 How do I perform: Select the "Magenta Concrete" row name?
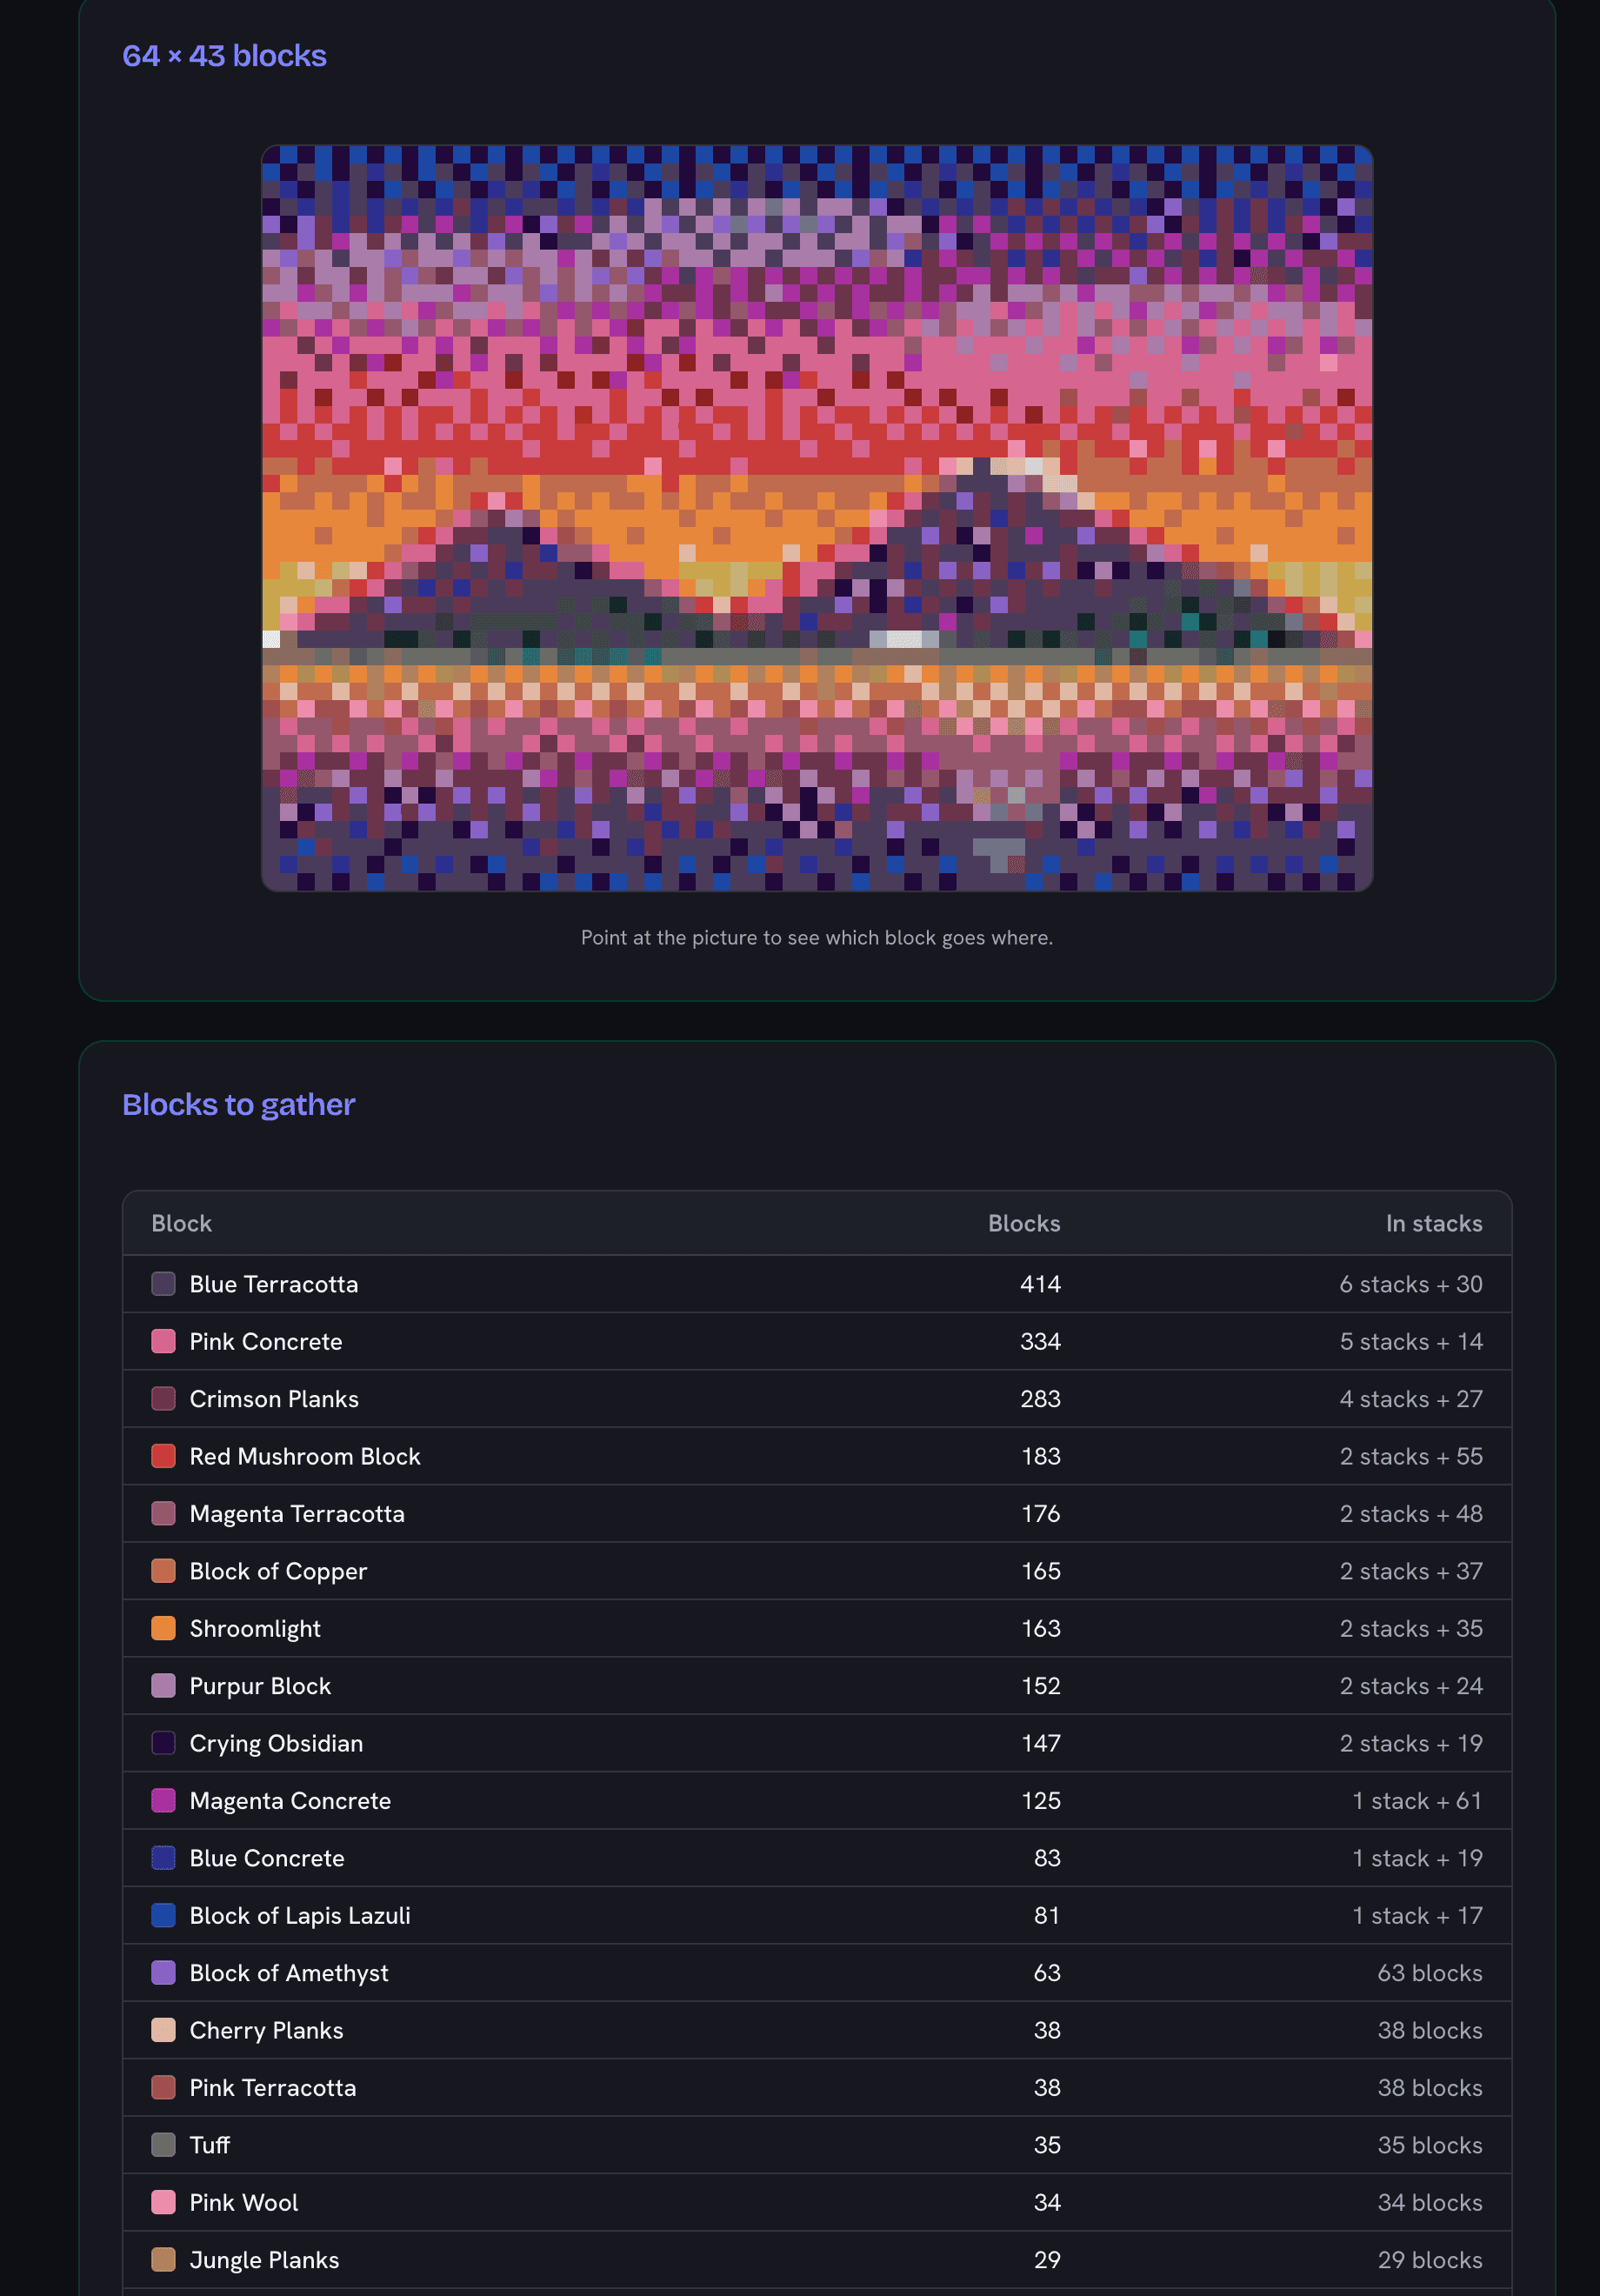(290, 1801)
